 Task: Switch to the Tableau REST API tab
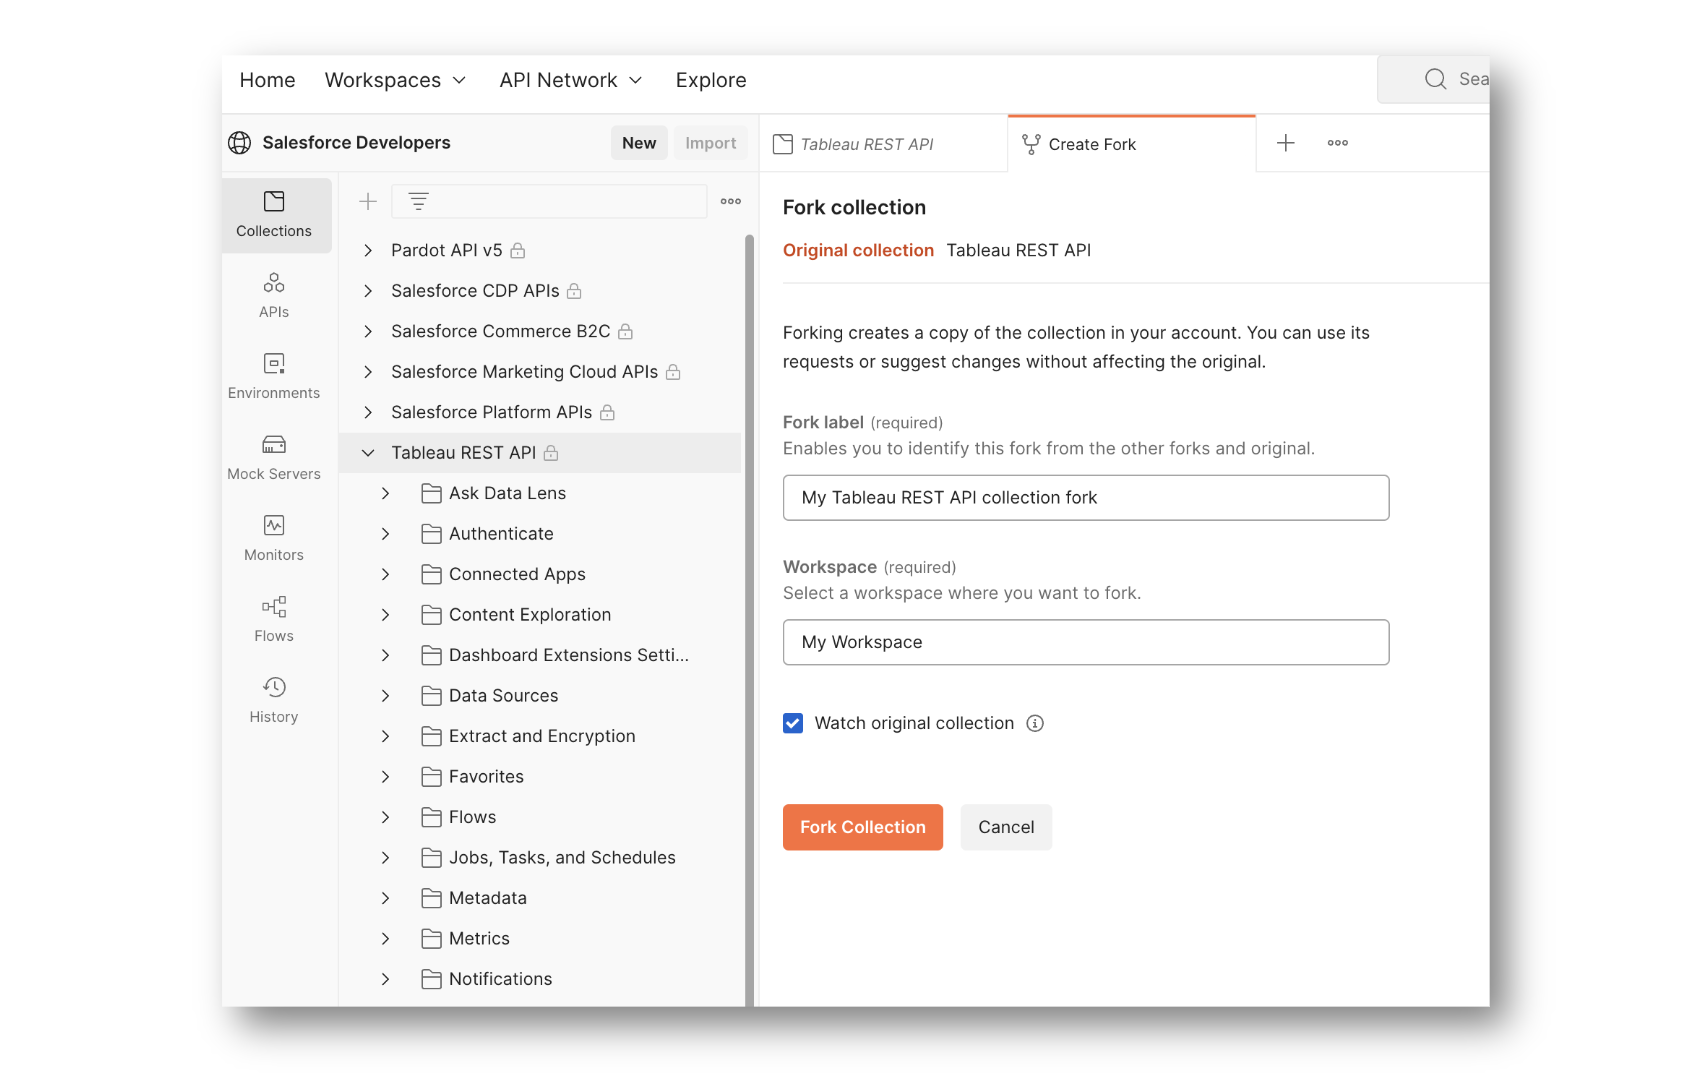click(x=883, y=144)
